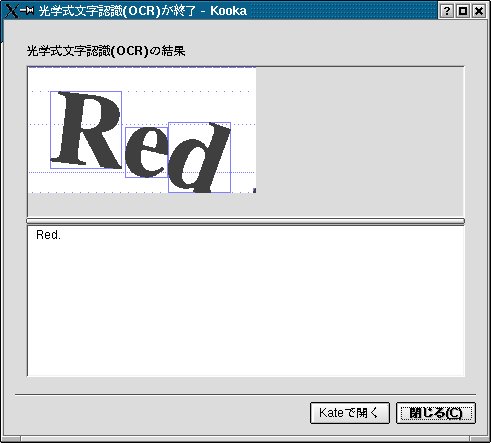Select the boxed letter "d" in OCR image

(199, 157)
